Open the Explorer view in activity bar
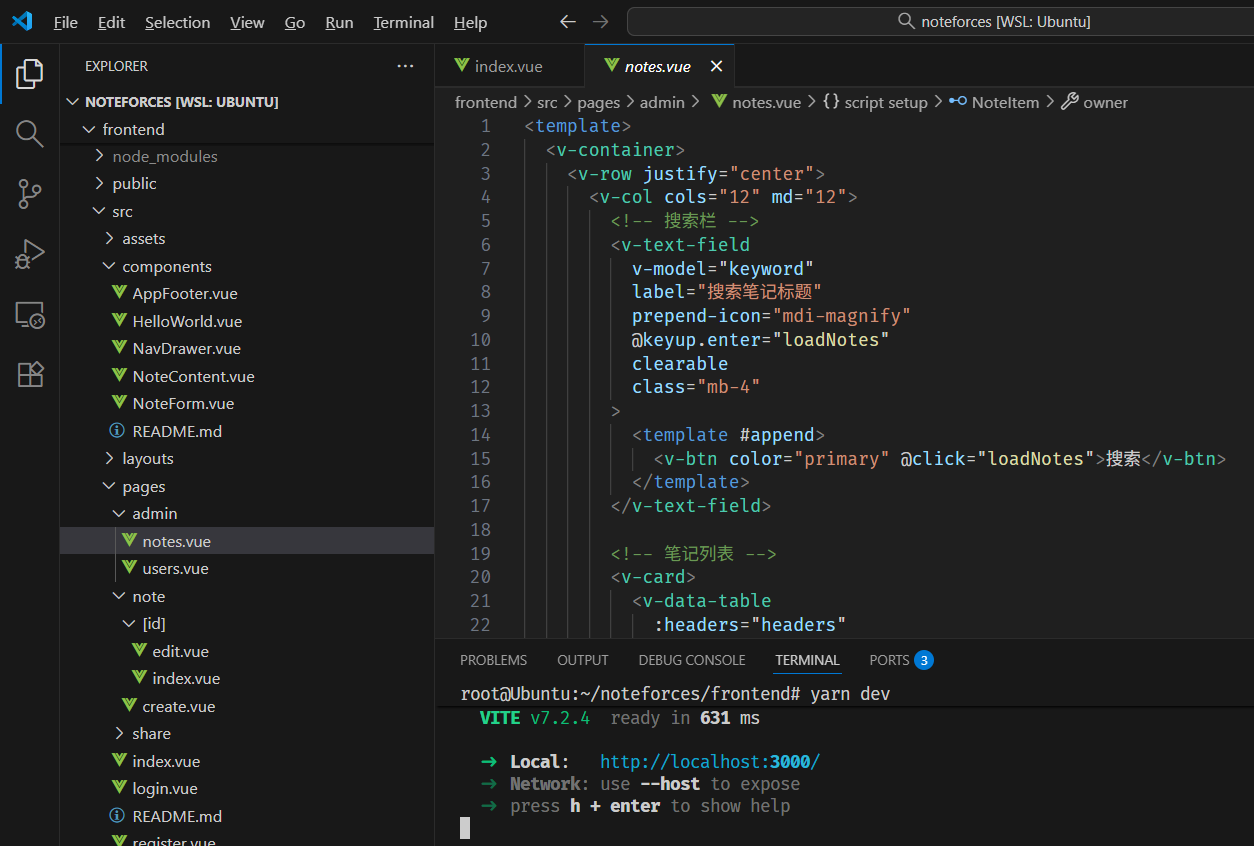 [x=30, y=73]
